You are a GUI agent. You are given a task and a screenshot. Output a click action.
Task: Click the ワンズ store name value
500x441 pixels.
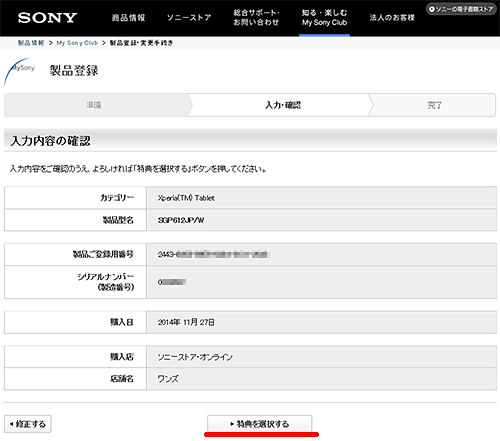(x=168, y=379)
